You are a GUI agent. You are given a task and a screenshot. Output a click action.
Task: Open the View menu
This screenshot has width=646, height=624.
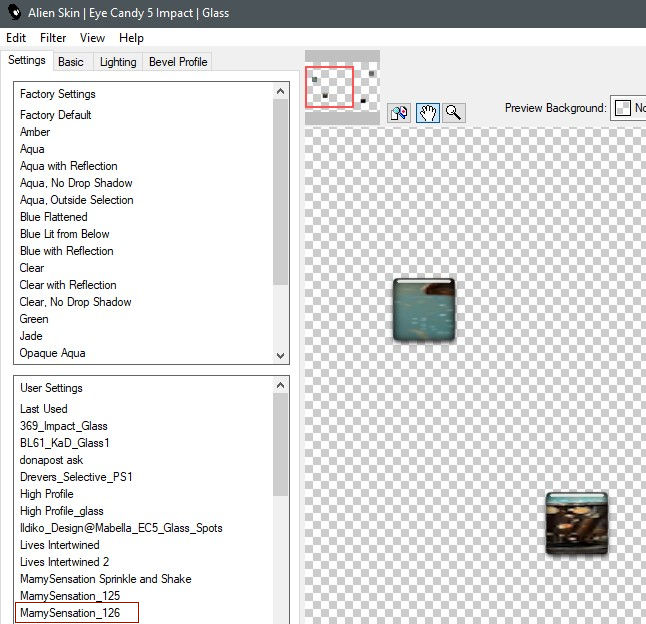pos(93,38)
